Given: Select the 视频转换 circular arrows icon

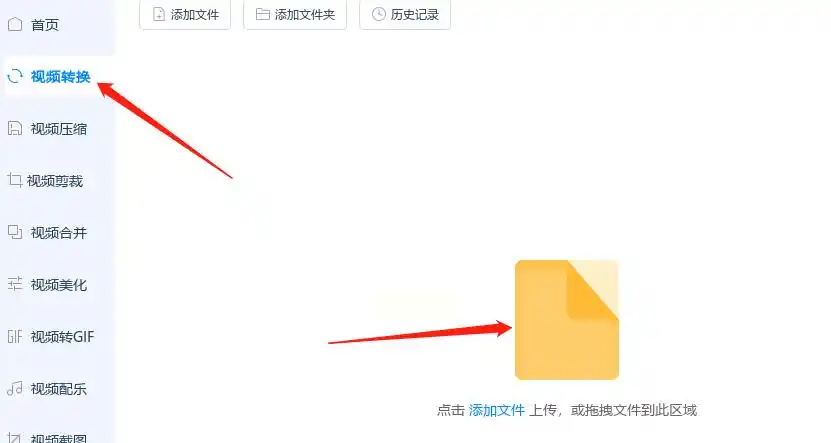Looking at the screenshot, I should point(15,76).
